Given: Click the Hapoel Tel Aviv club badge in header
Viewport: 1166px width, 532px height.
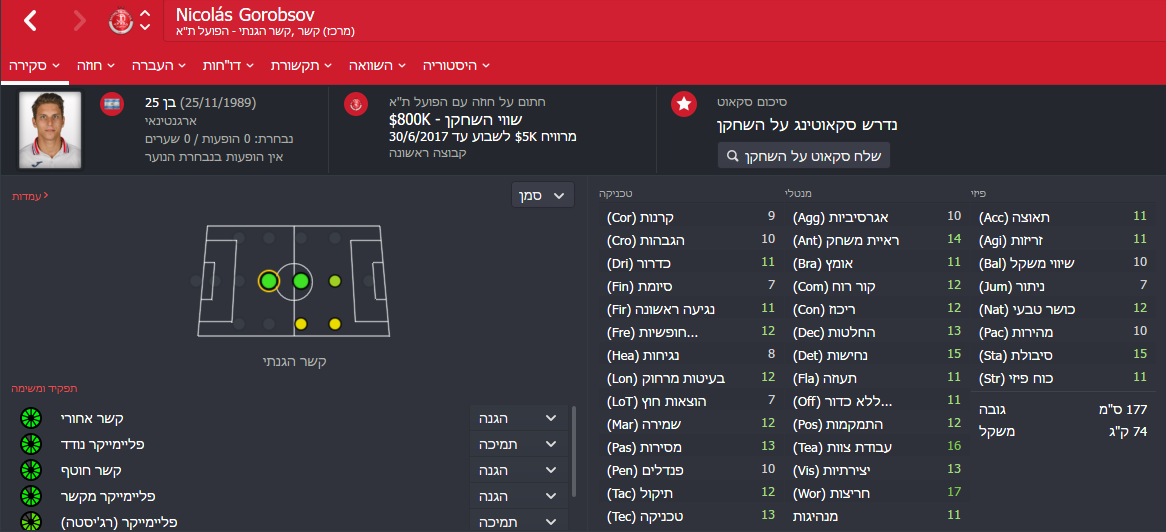Looking at the screenshot, I should (x=120, y=21).
